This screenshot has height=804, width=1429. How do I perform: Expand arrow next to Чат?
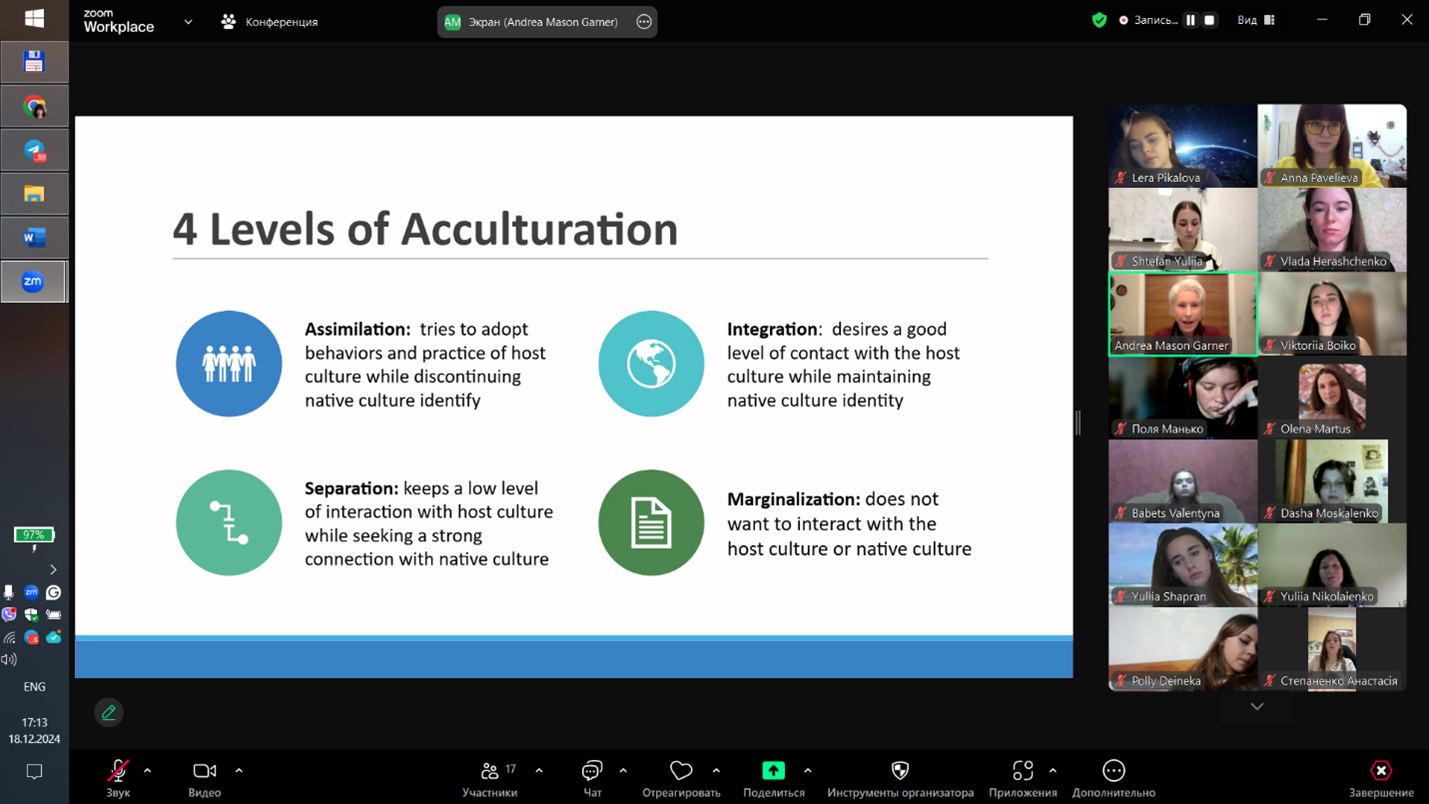pyautogui.click(x=623, y=771)
